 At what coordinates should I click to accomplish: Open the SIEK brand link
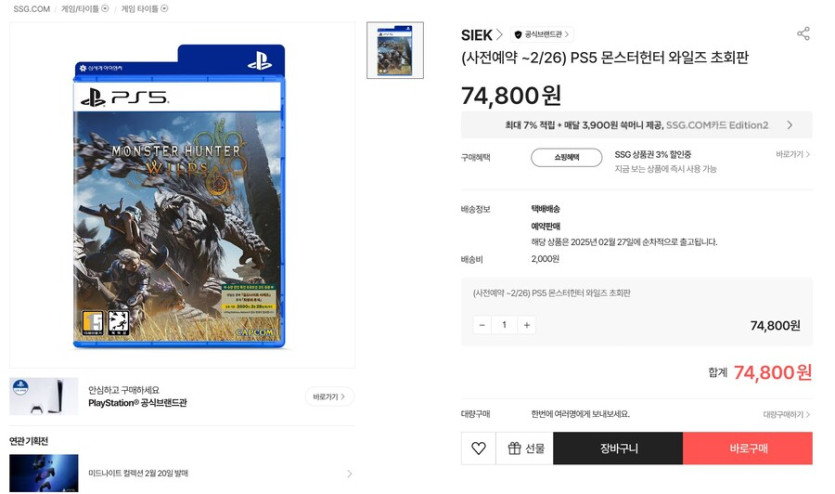point(481,35)
